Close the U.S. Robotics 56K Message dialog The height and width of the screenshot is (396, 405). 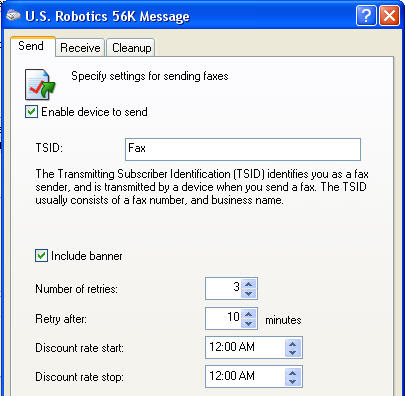coord(389,16)
